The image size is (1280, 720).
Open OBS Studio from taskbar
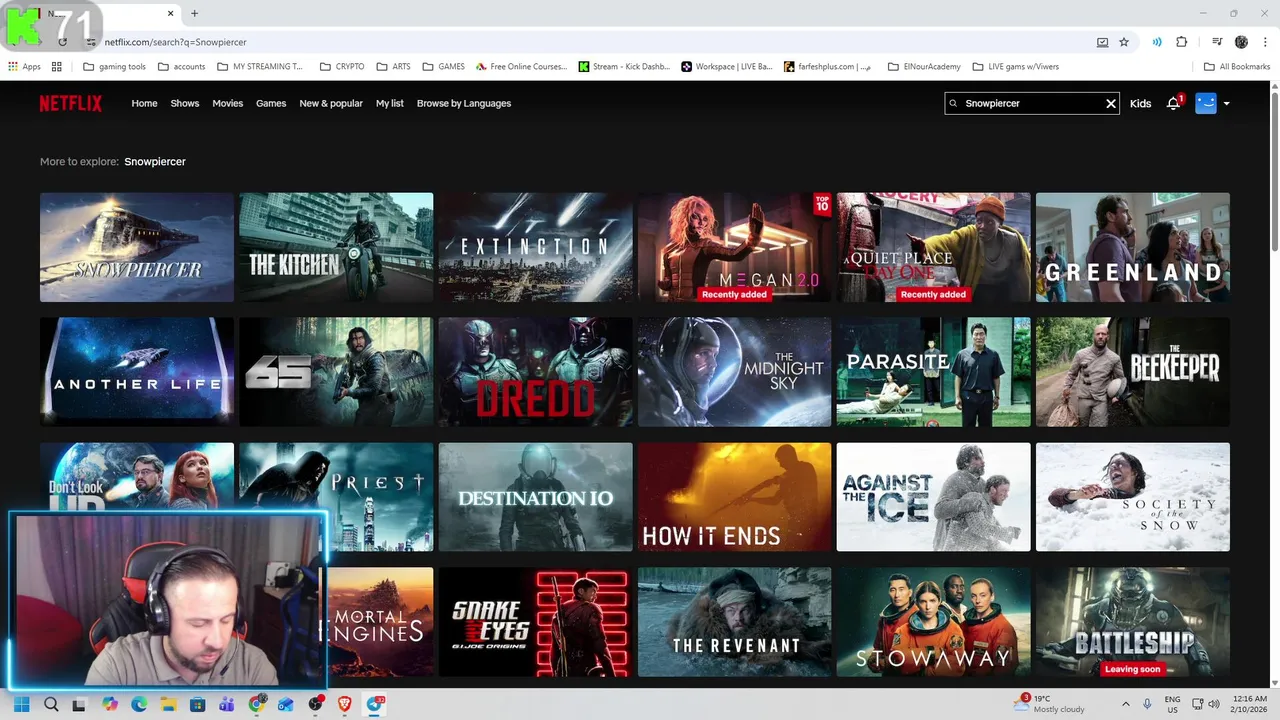[x=316, y=704]
